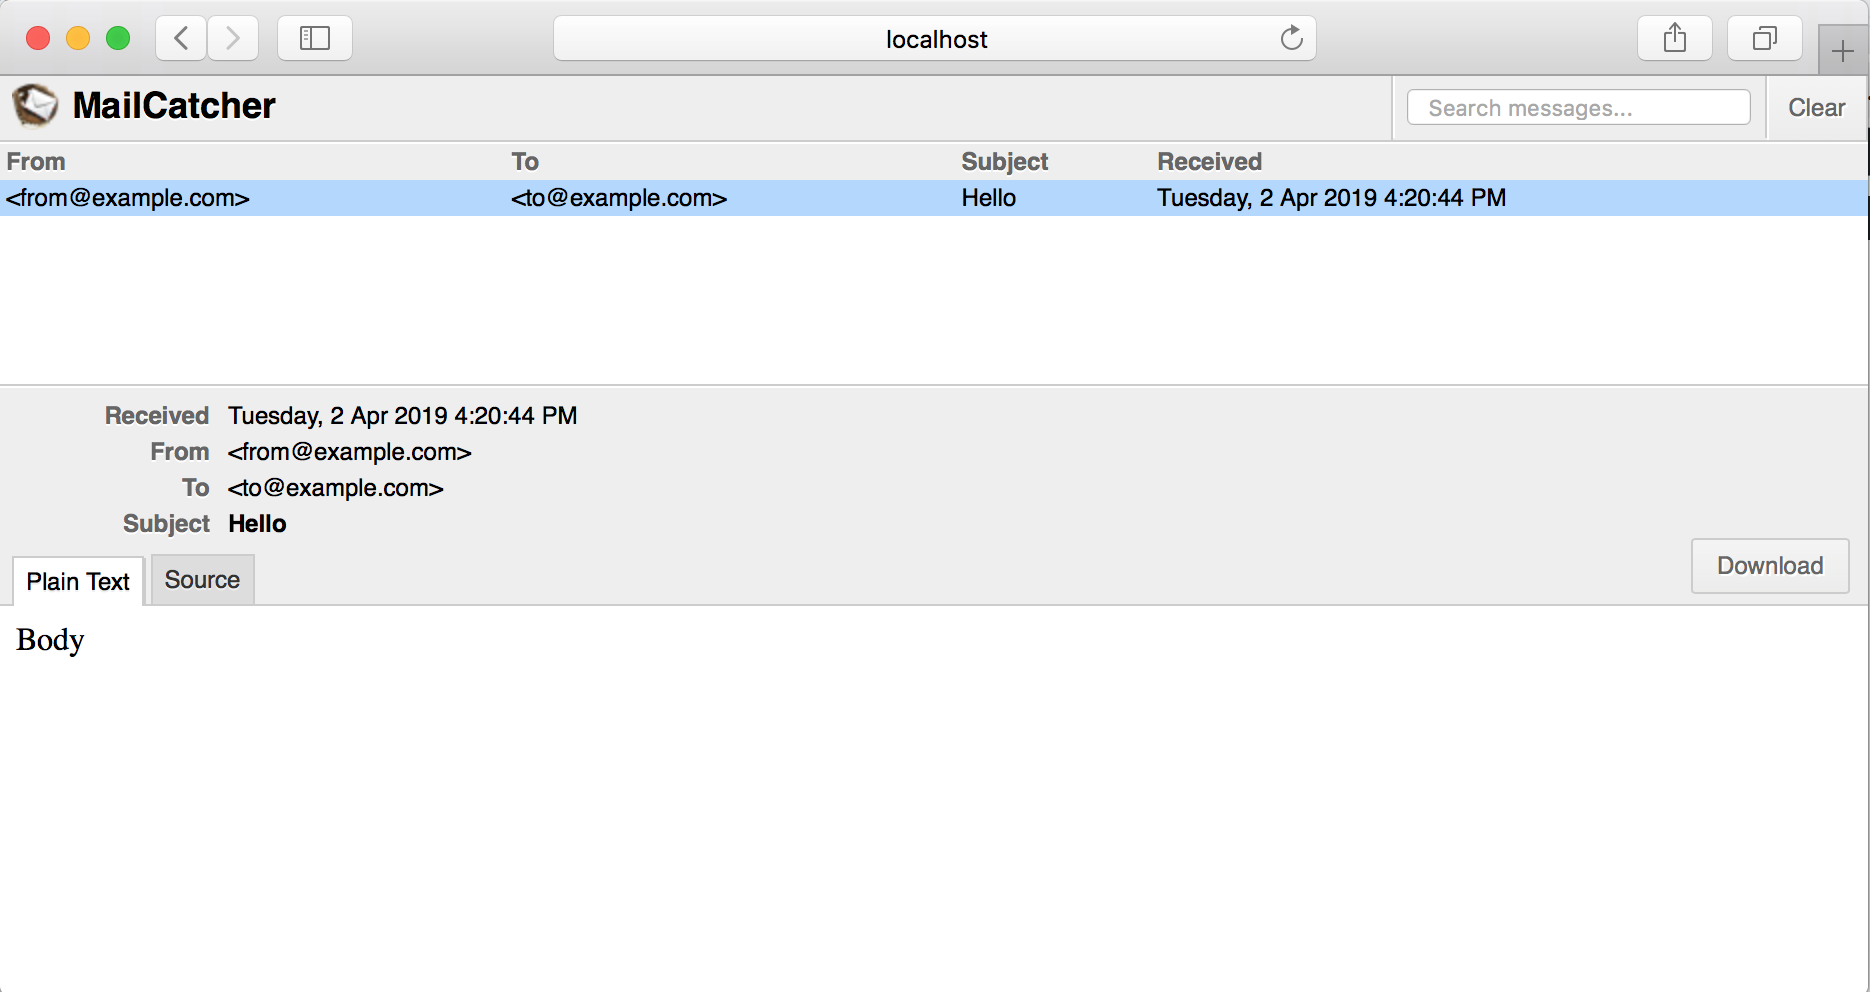Clear all messages with Clear button
Screen dimensions: 1870x992
pos(1816,108)
